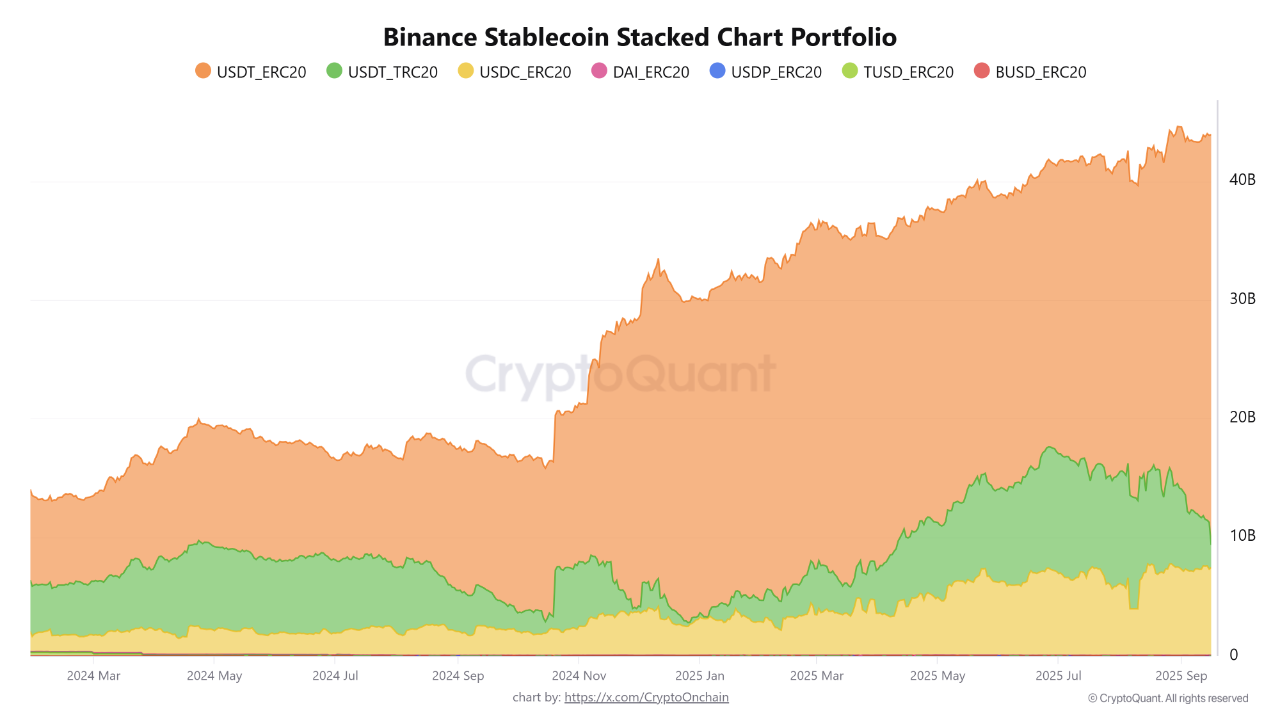Click the 2025 Jan x-axis label
This screenshot has width=1280, height=720.
point(701,676)
